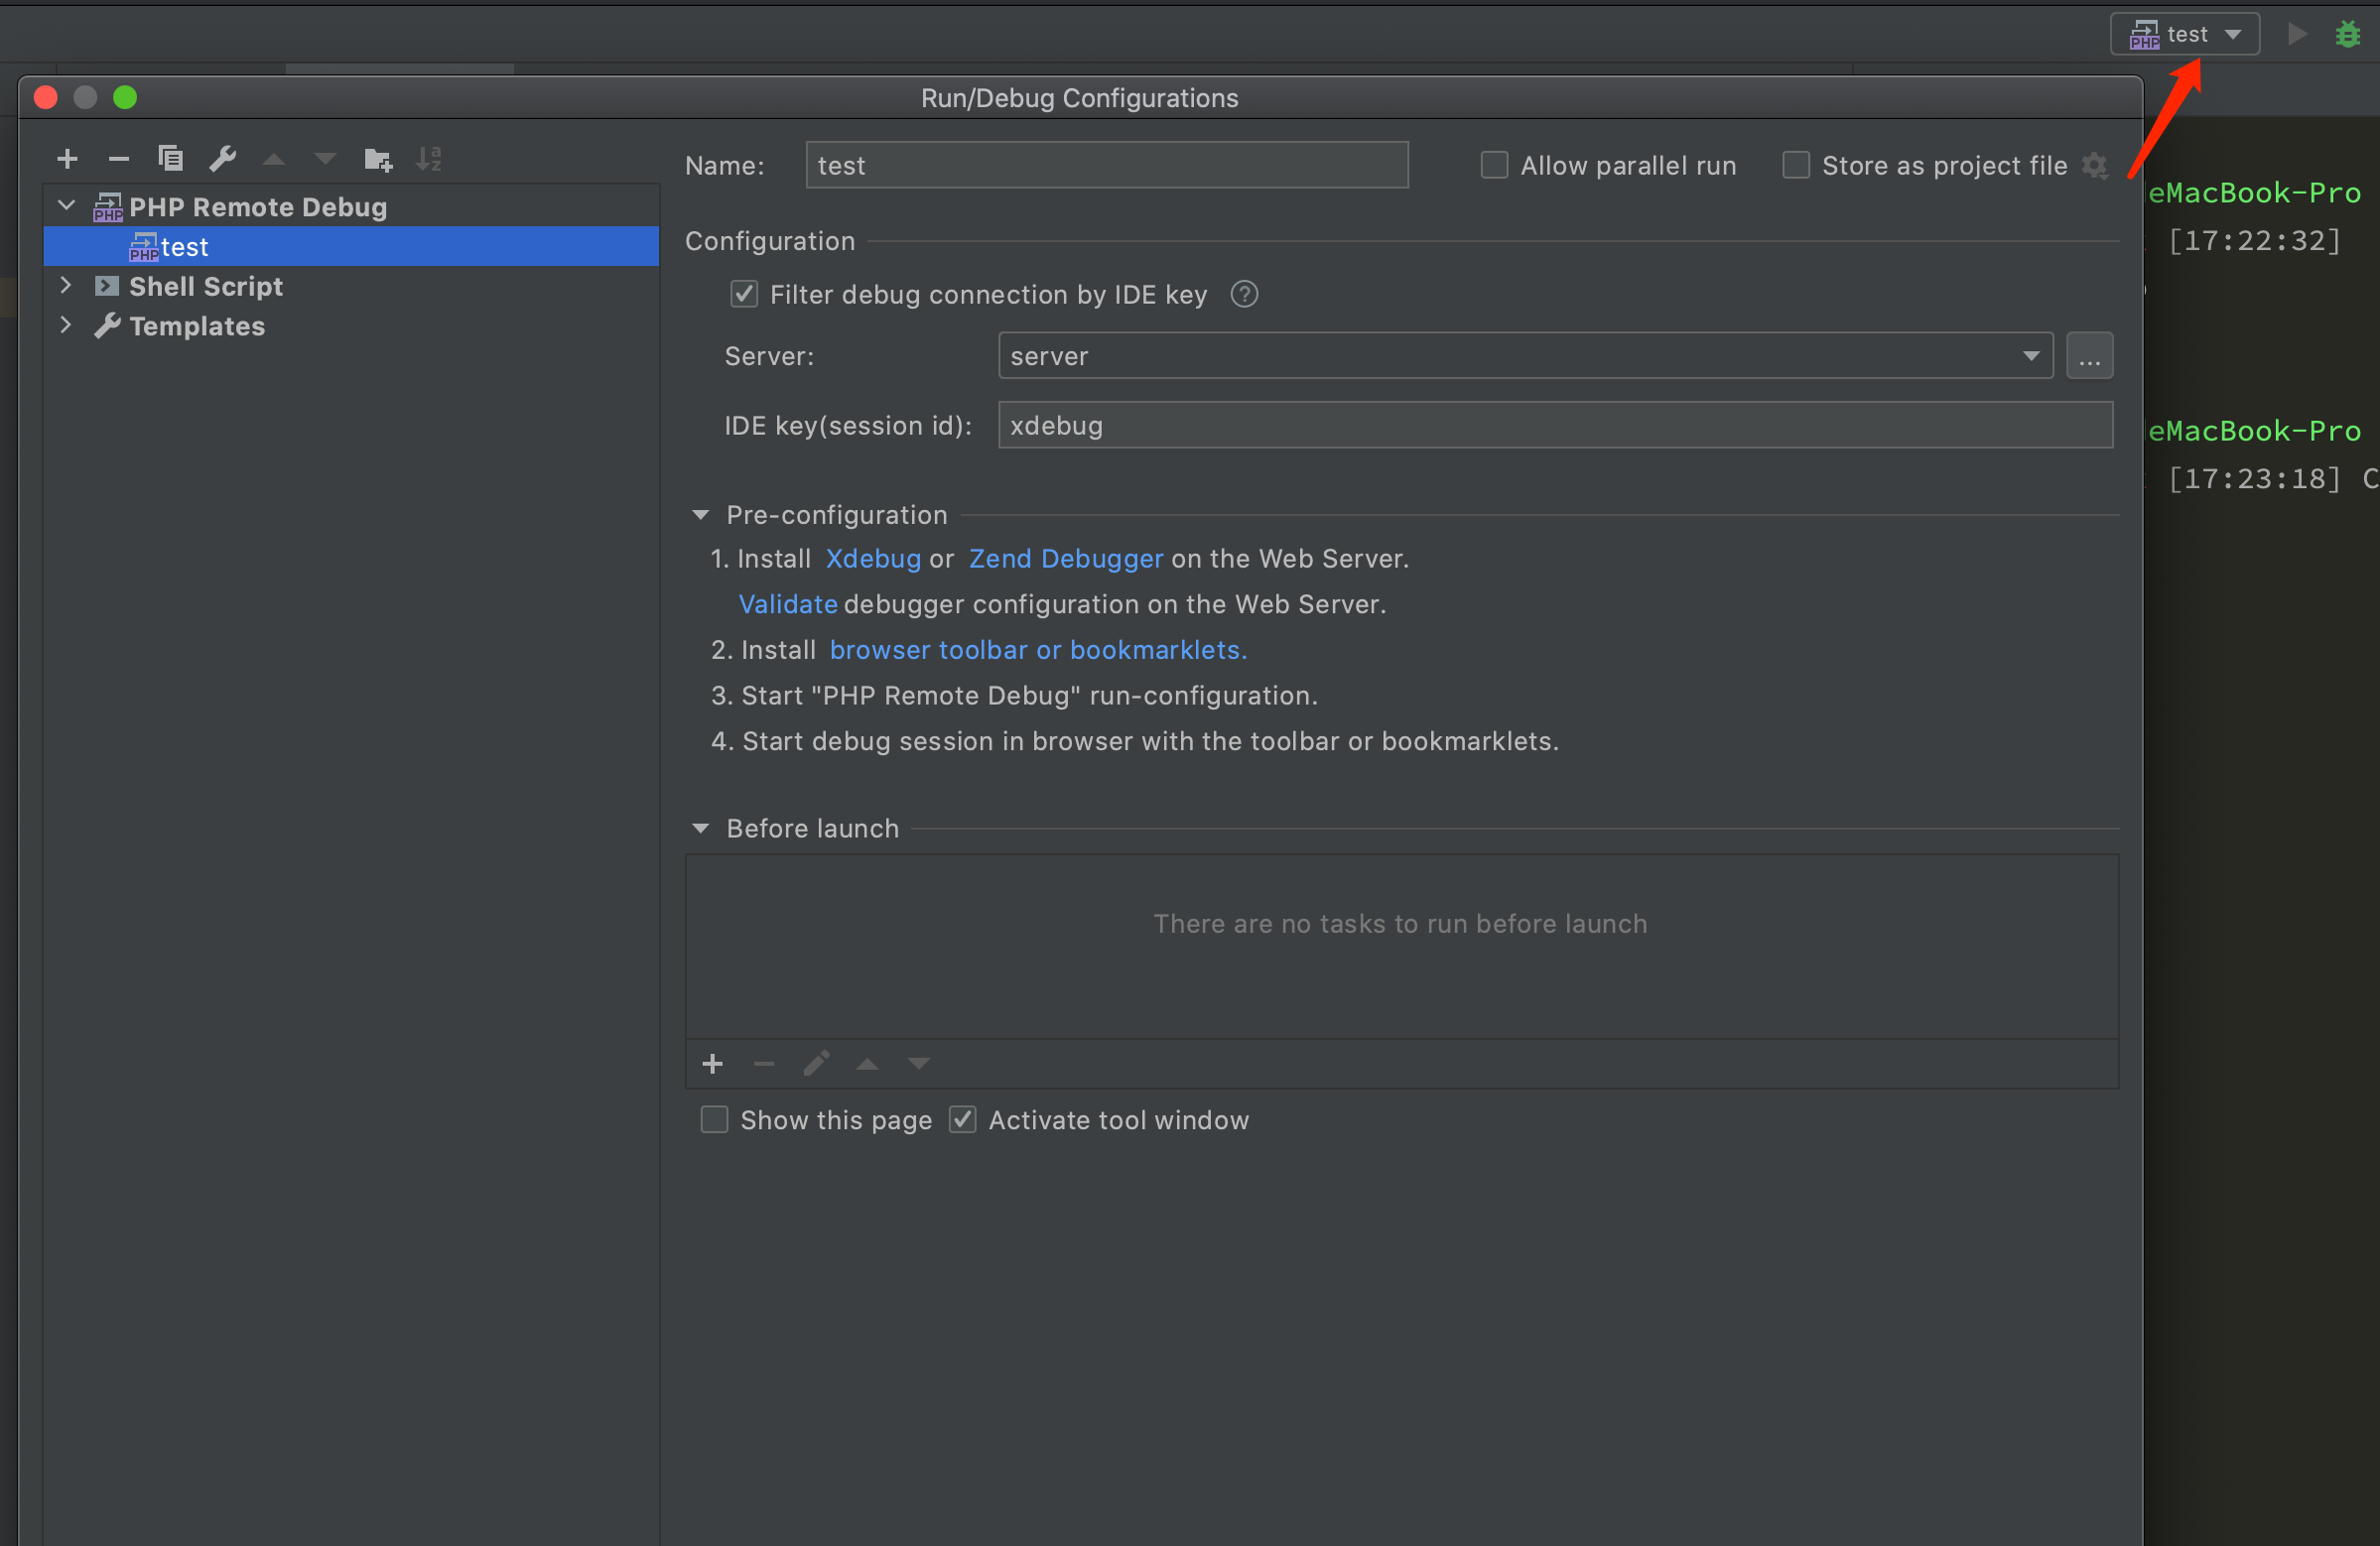Collapse the Pre-configuration section
The image size is (2380, 1546).
click(x=701, y=515)
